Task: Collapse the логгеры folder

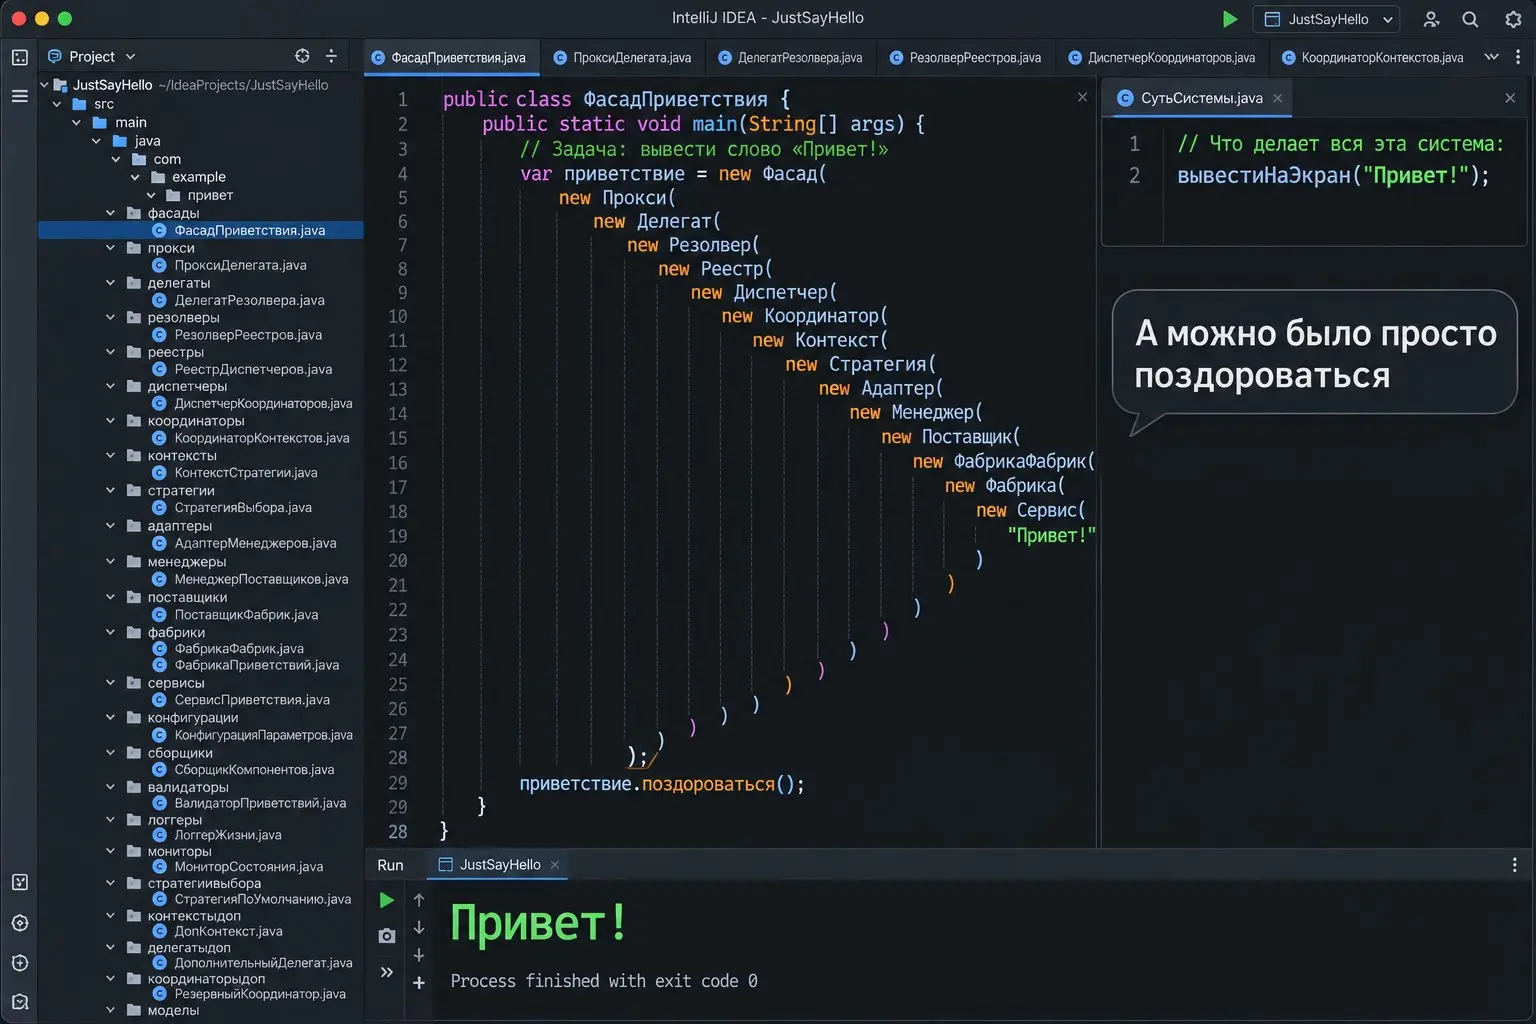Action: [111, 819]
